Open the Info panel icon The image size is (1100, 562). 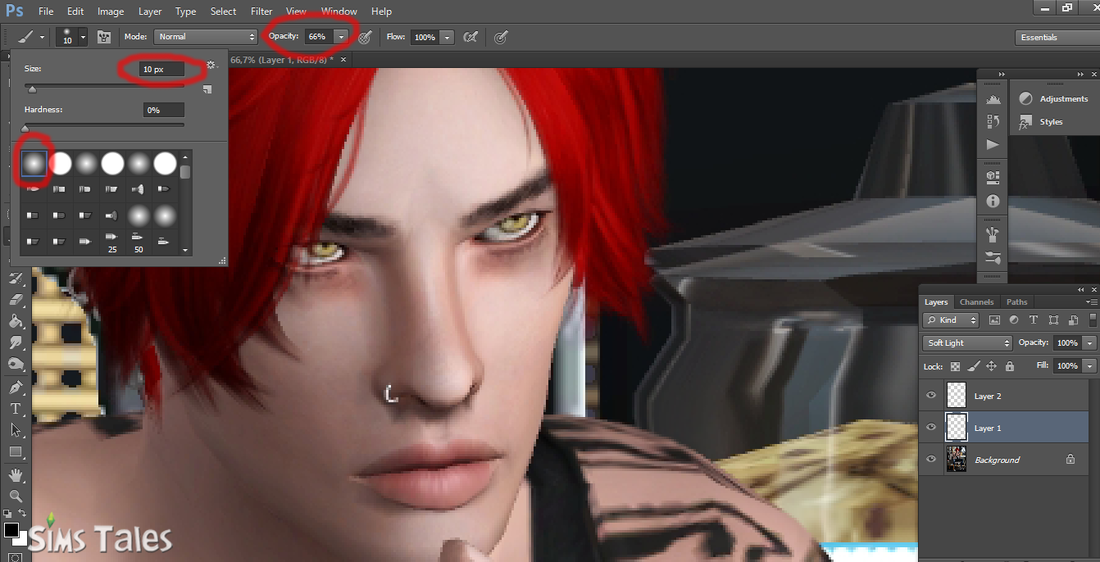click(x=993, y=201)
